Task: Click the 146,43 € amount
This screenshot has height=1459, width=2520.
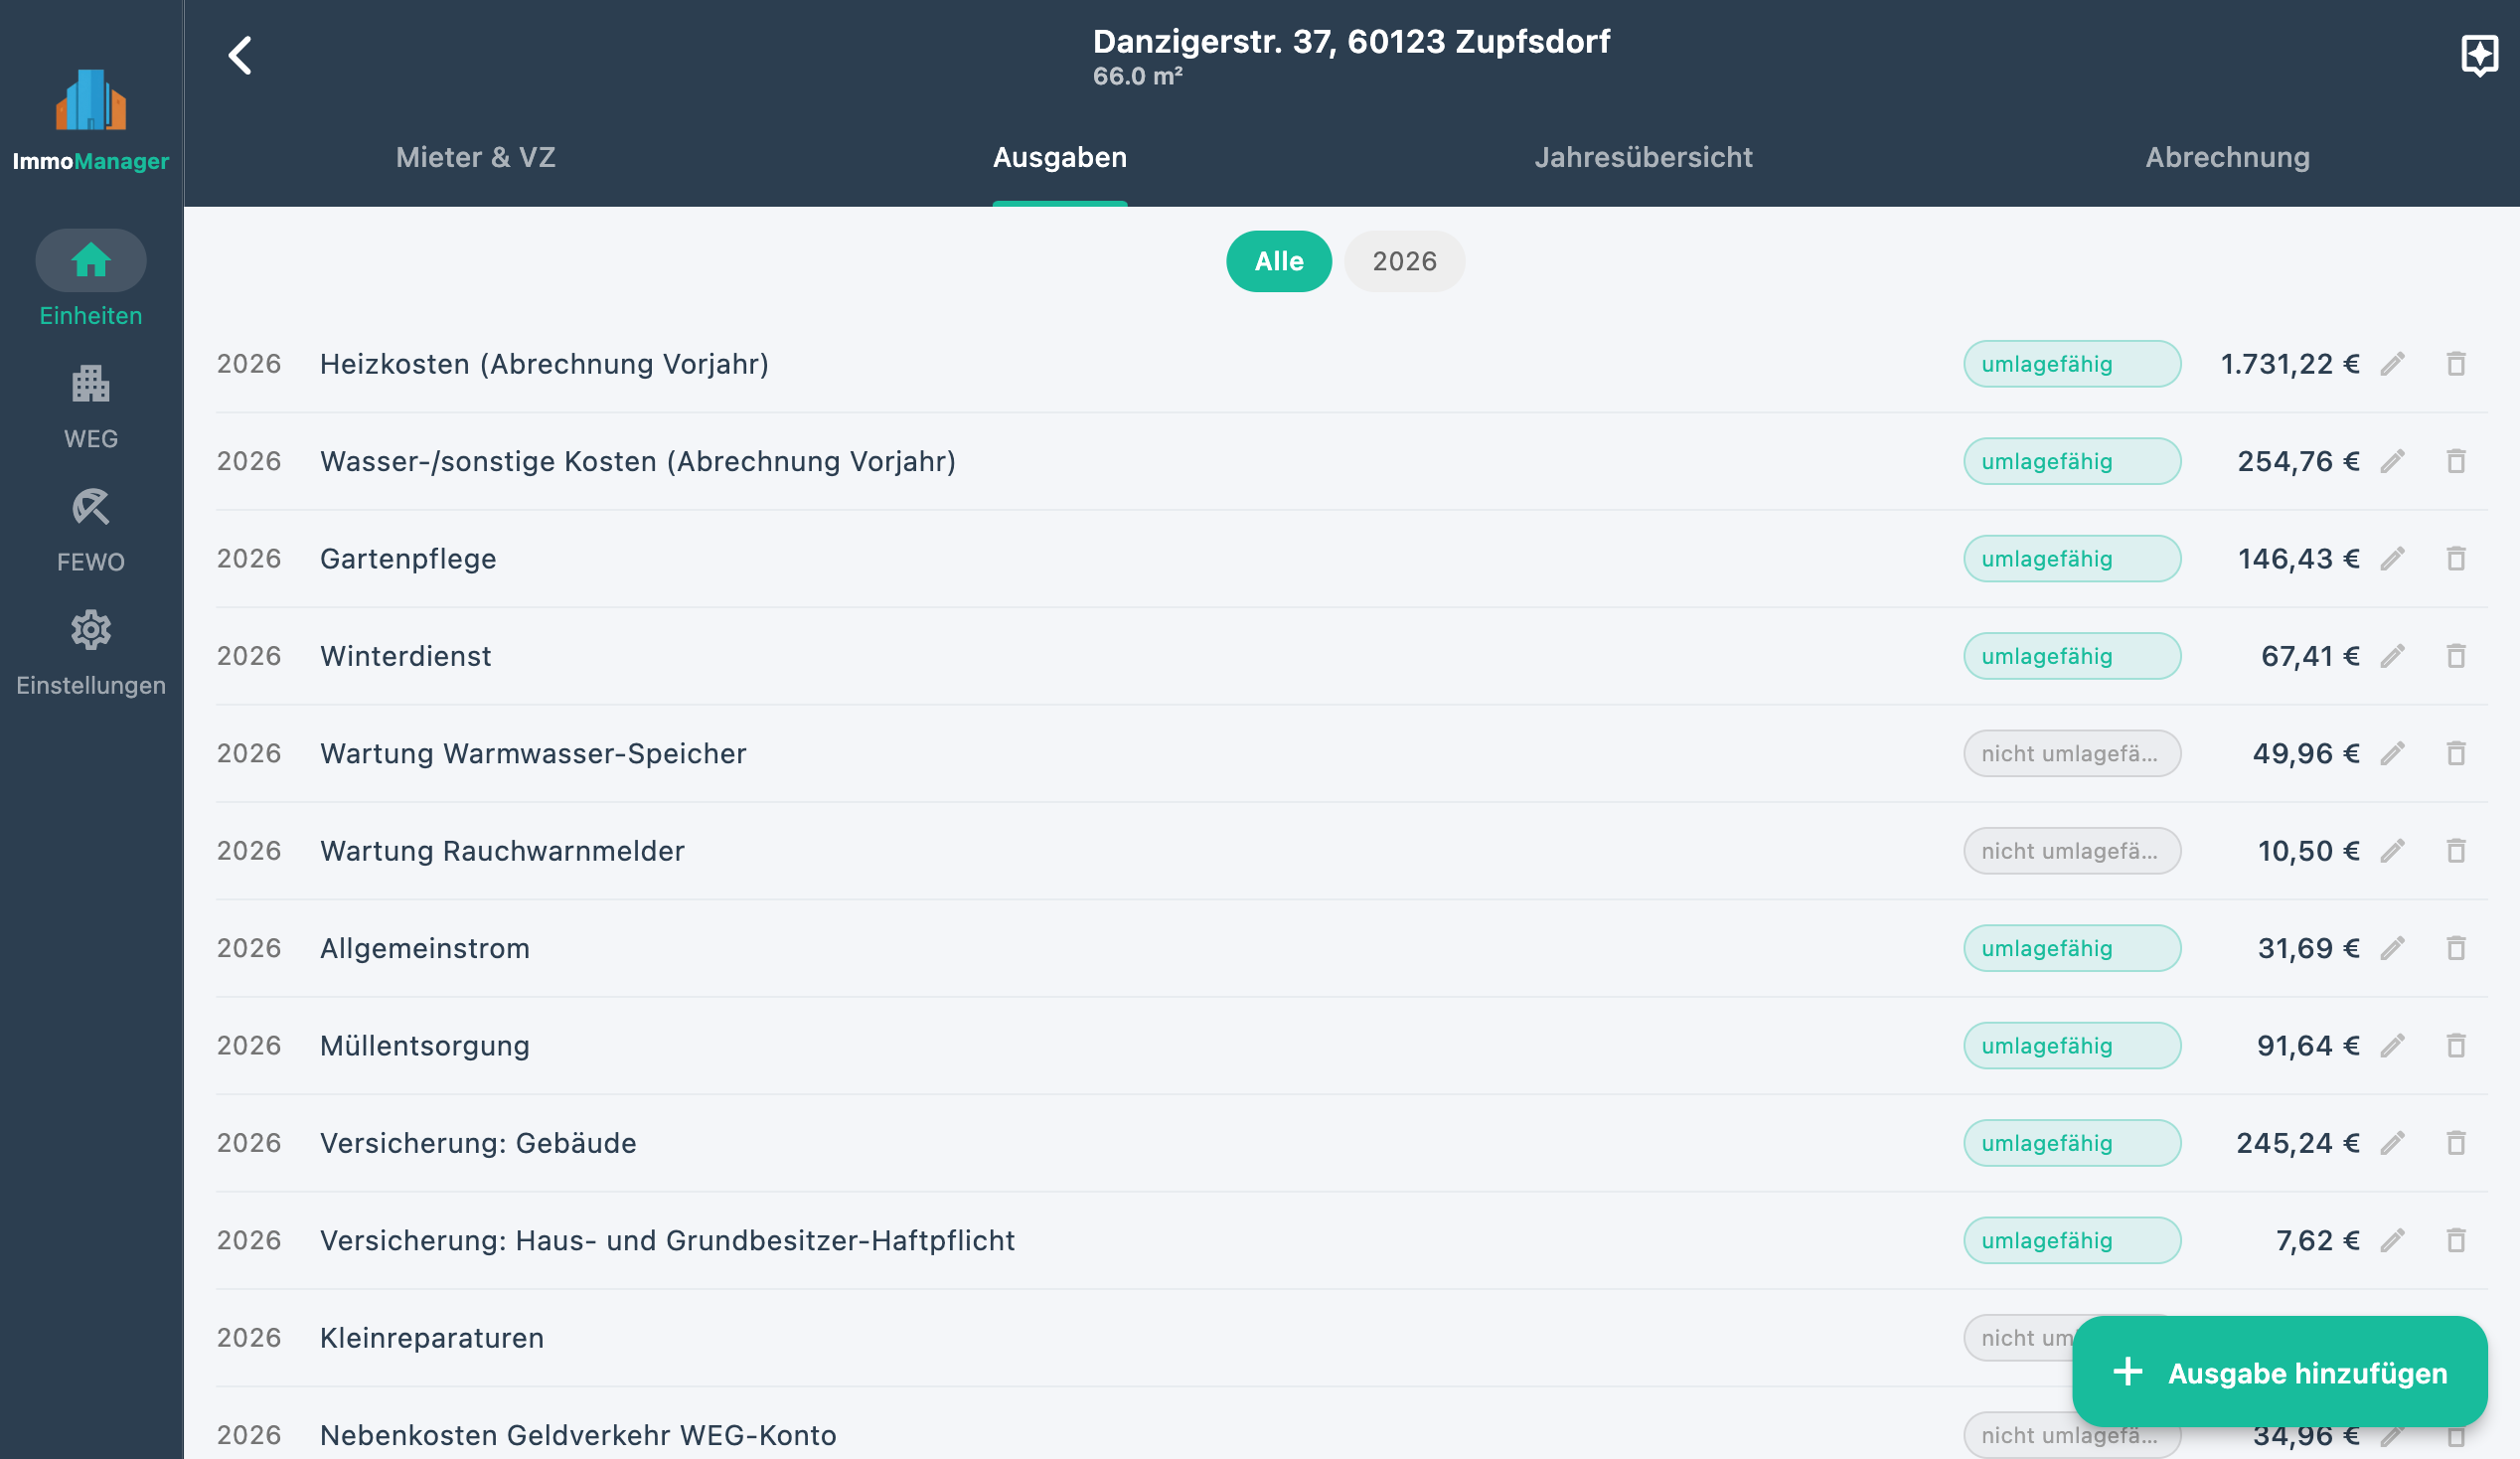Action: (x=2298, y=558)
